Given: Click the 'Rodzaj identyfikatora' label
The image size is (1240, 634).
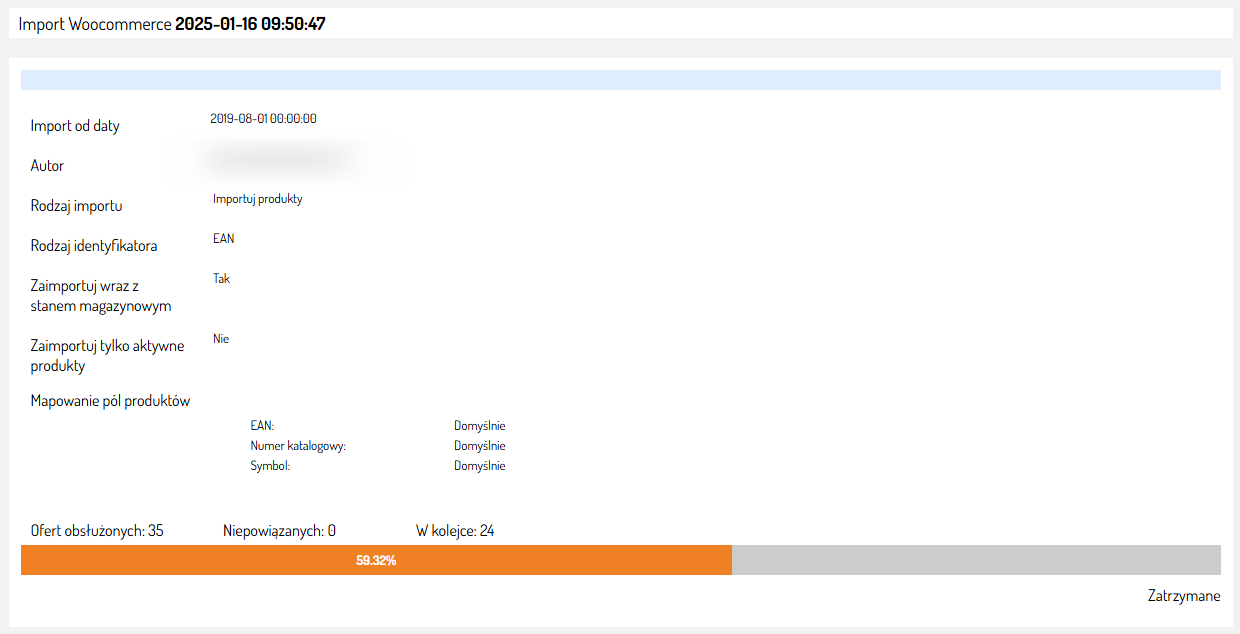Looking at the screenshot, I should [94, 246].
